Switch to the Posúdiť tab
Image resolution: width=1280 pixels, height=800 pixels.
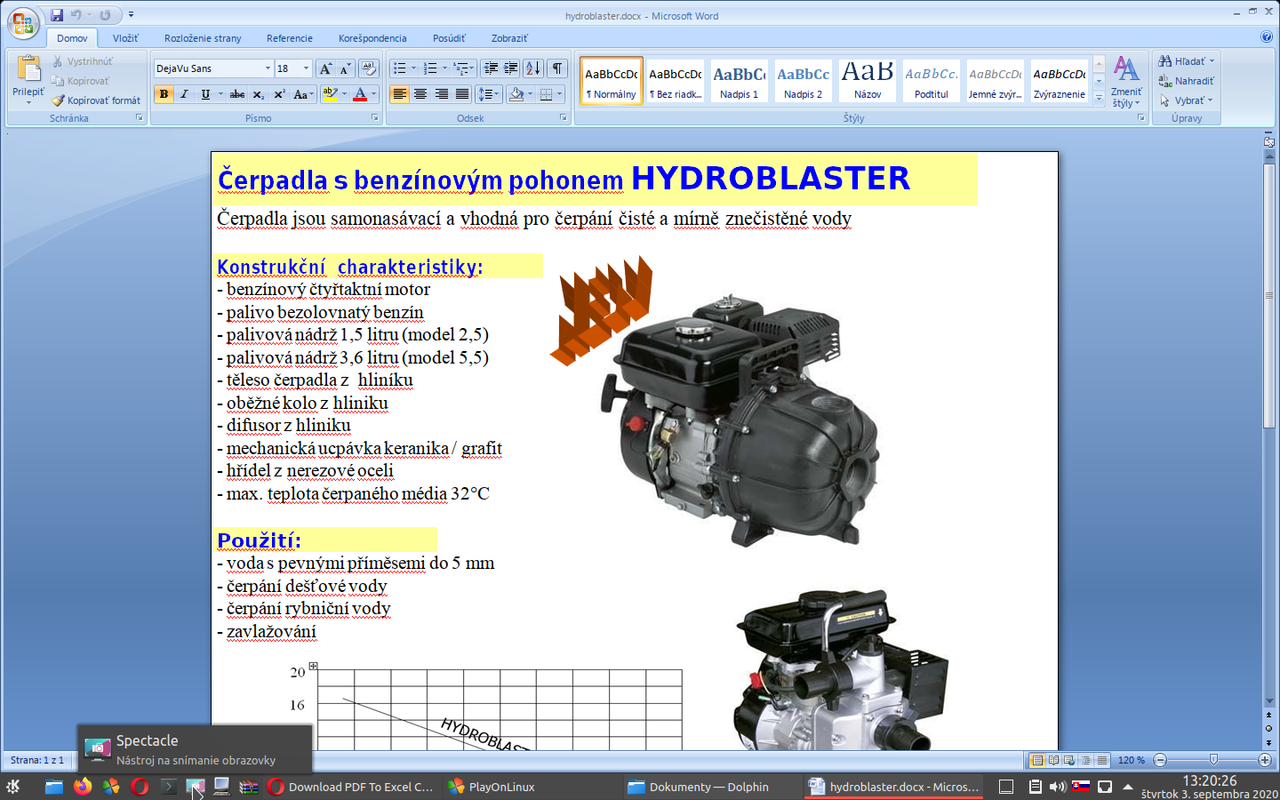point(449,38)
